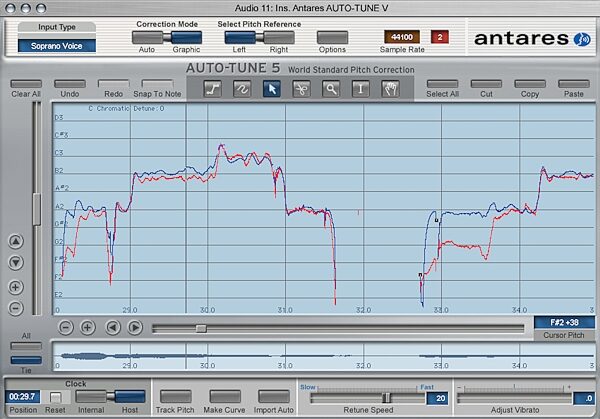Click the Select All button
Screen dimensions: 600x419
(442, 84)
